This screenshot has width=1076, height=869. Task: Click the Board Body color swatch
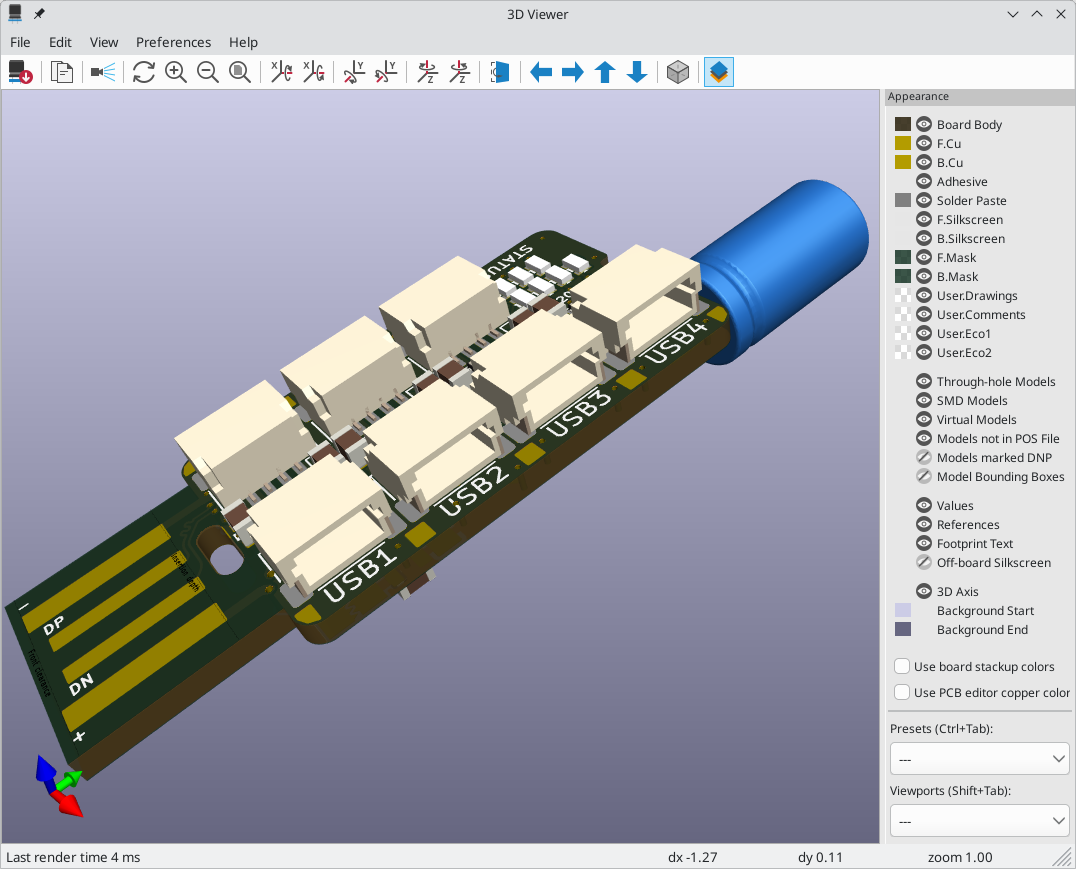tap(903, 125)
